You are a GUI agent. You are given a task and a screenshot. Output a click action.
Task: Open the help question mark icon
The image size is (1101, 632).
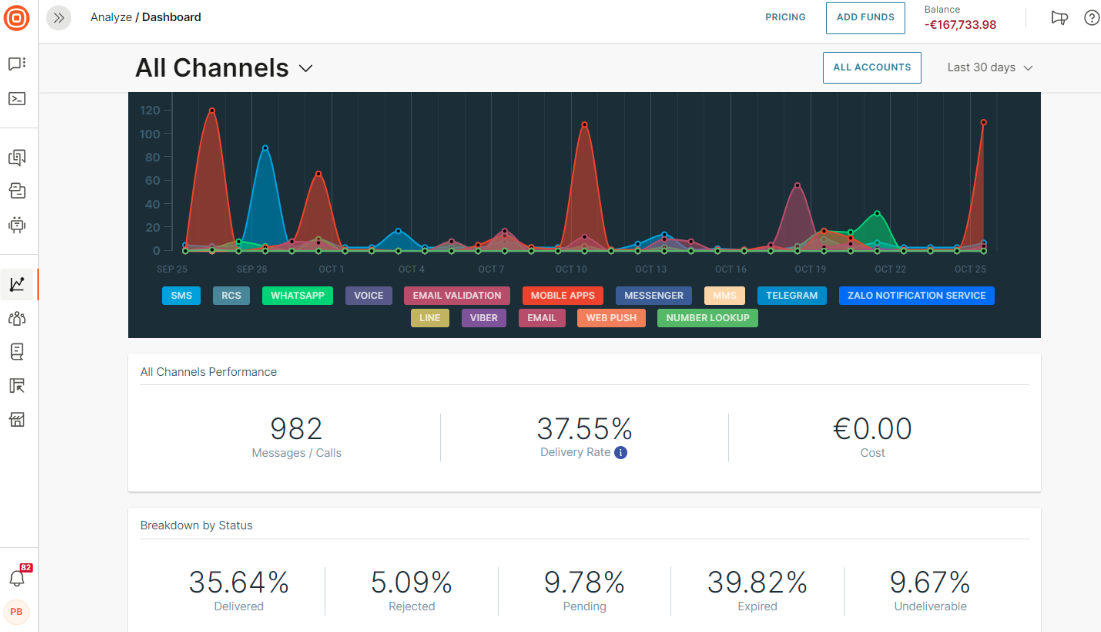(x=1092, y=18)
